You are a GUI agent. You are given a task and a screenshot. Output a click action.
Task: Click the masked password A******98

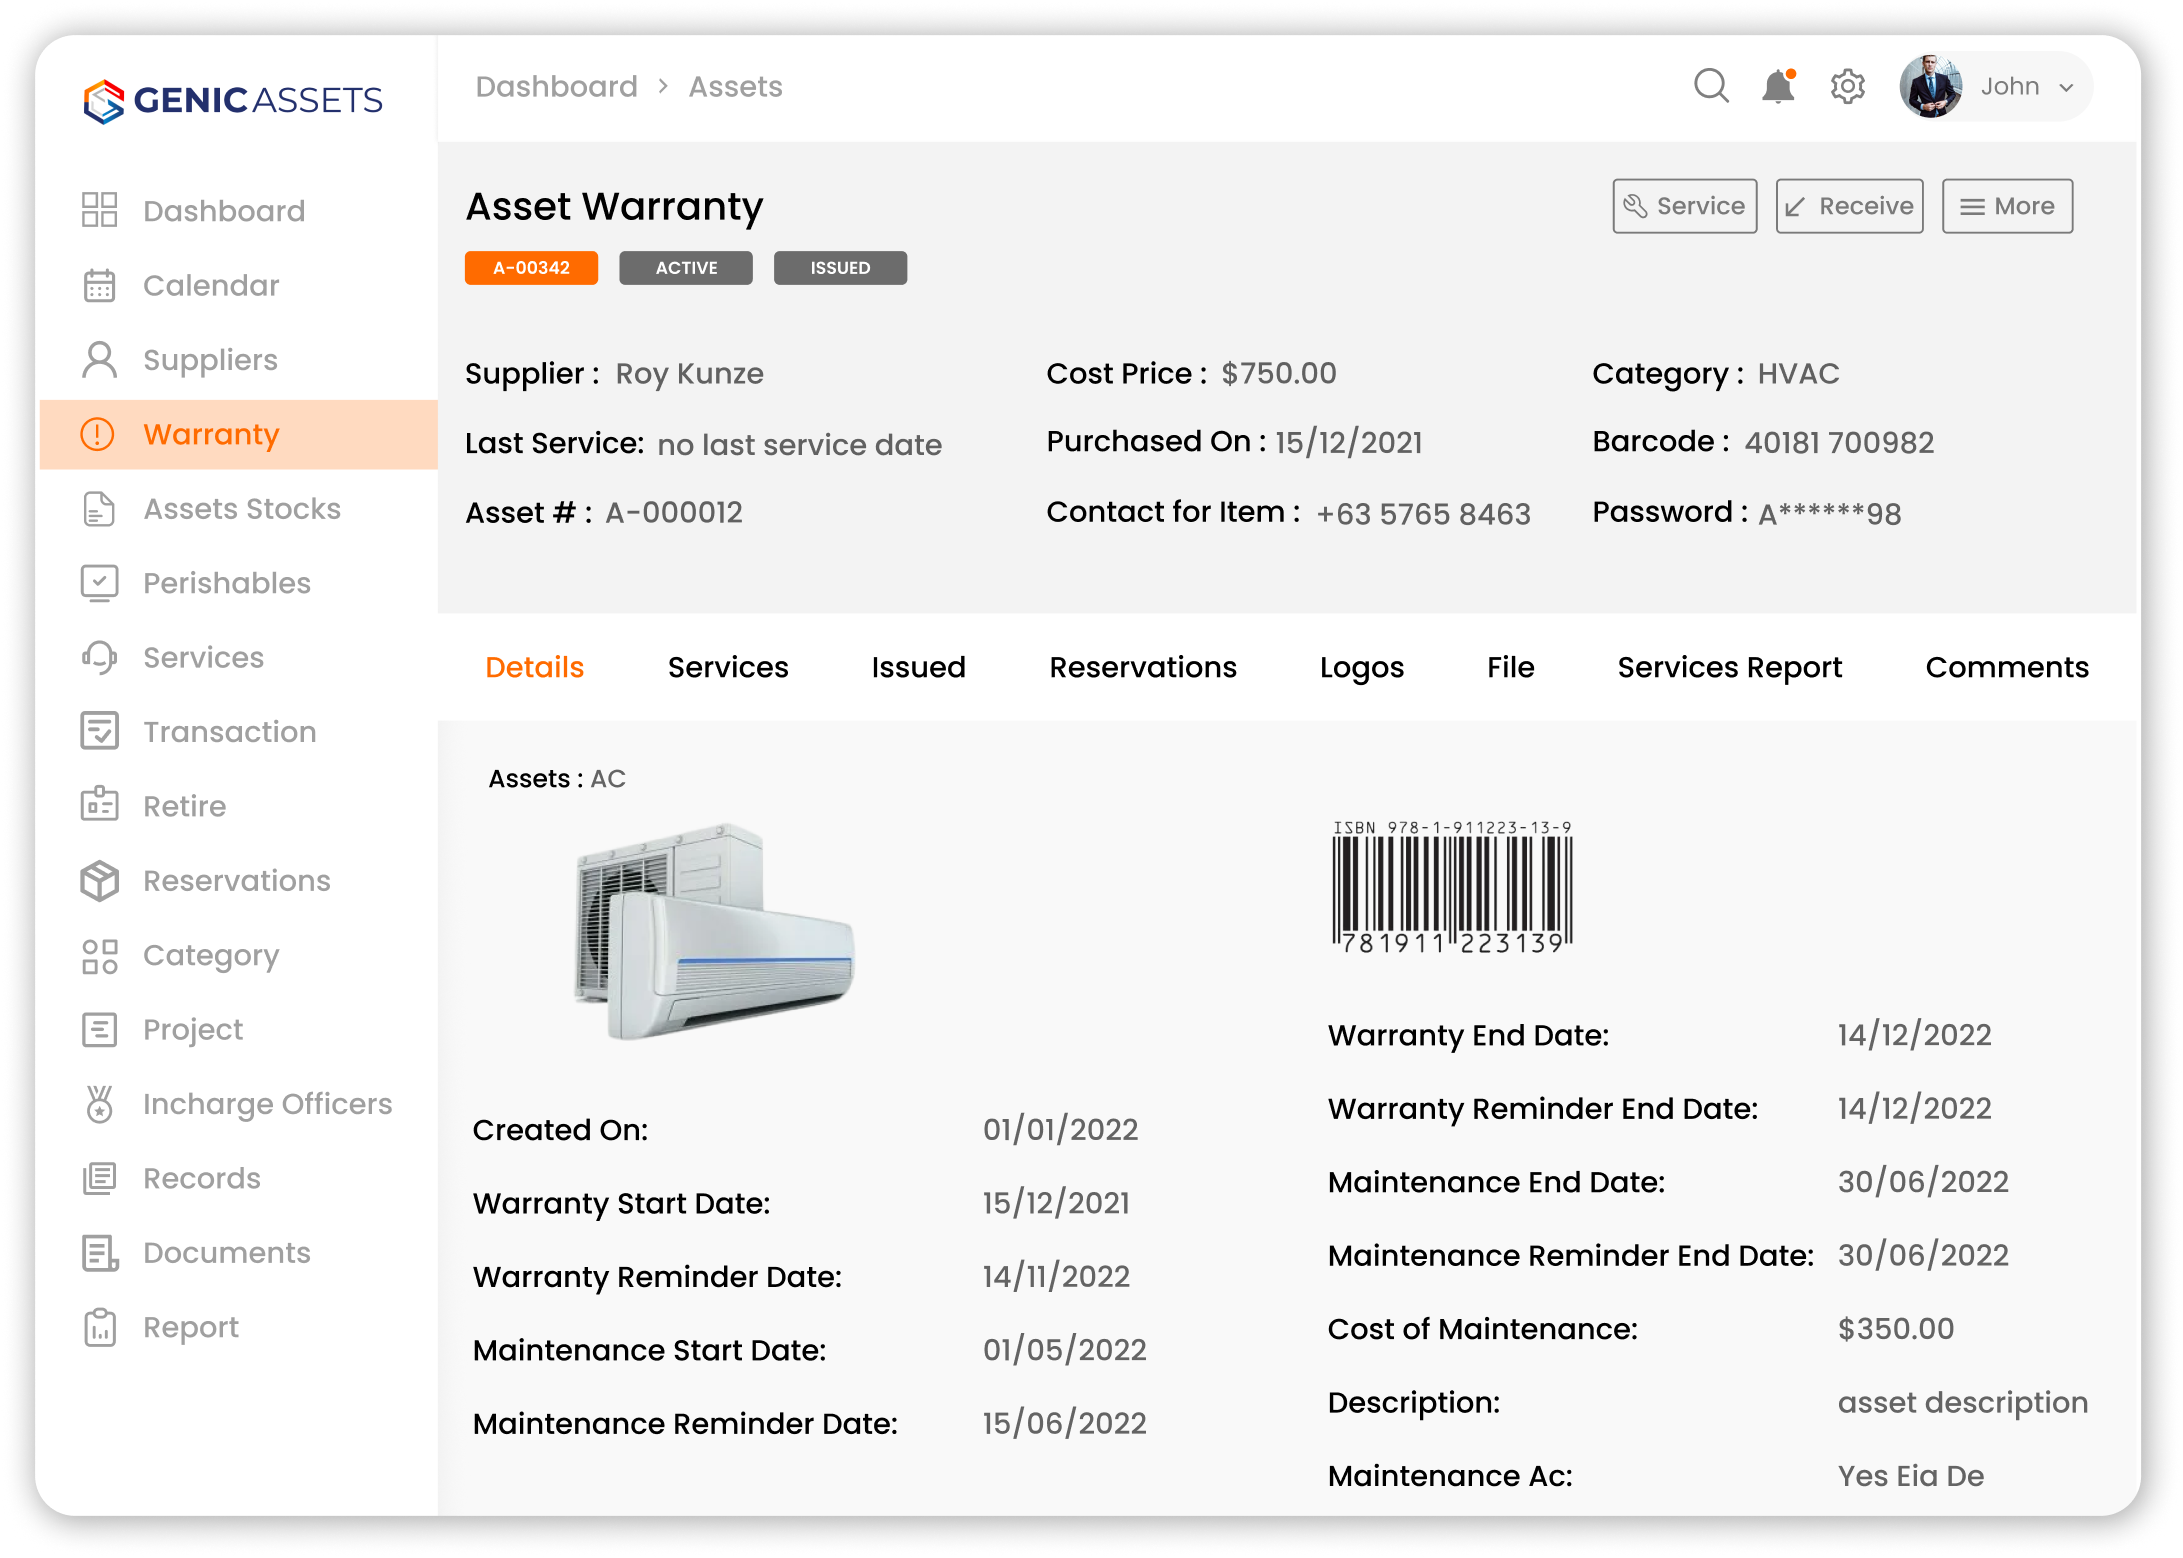point(1829,514)
